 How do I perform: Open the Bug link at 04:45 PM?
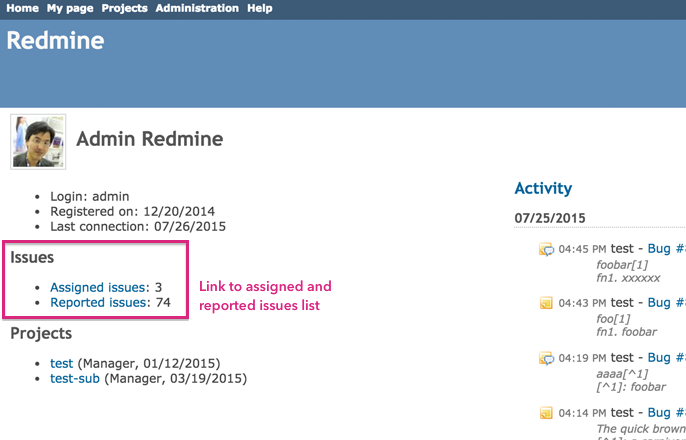coord(666,248)
